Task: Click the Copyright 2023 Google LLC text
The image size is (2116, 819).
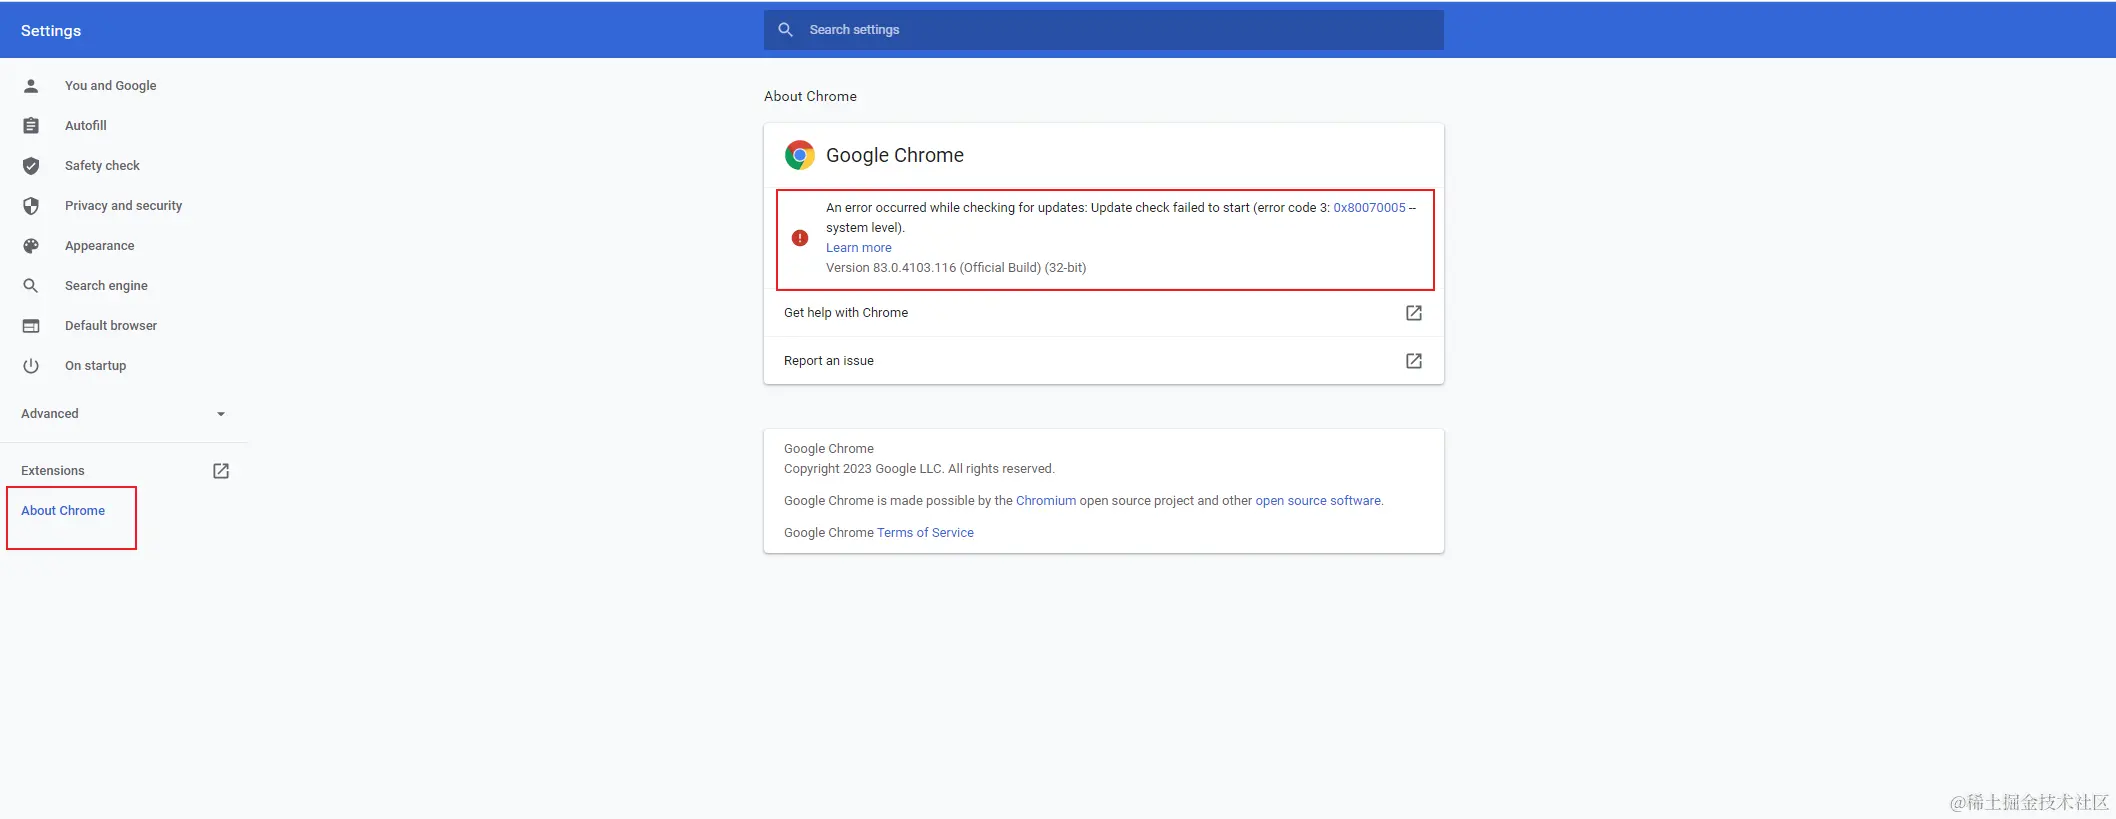Action: (919, 469)
